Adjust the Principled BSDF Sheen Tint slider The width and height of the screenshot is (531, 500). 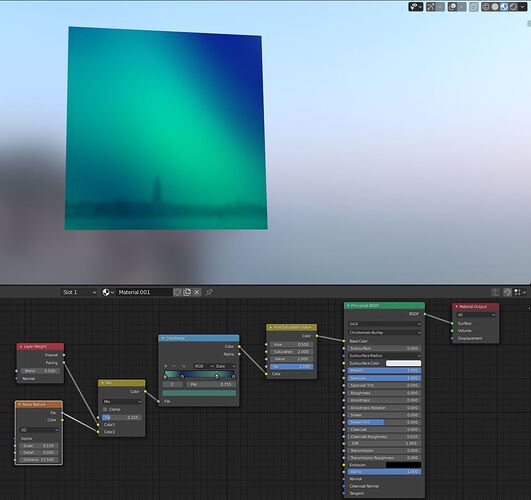(x=385, y=422)
